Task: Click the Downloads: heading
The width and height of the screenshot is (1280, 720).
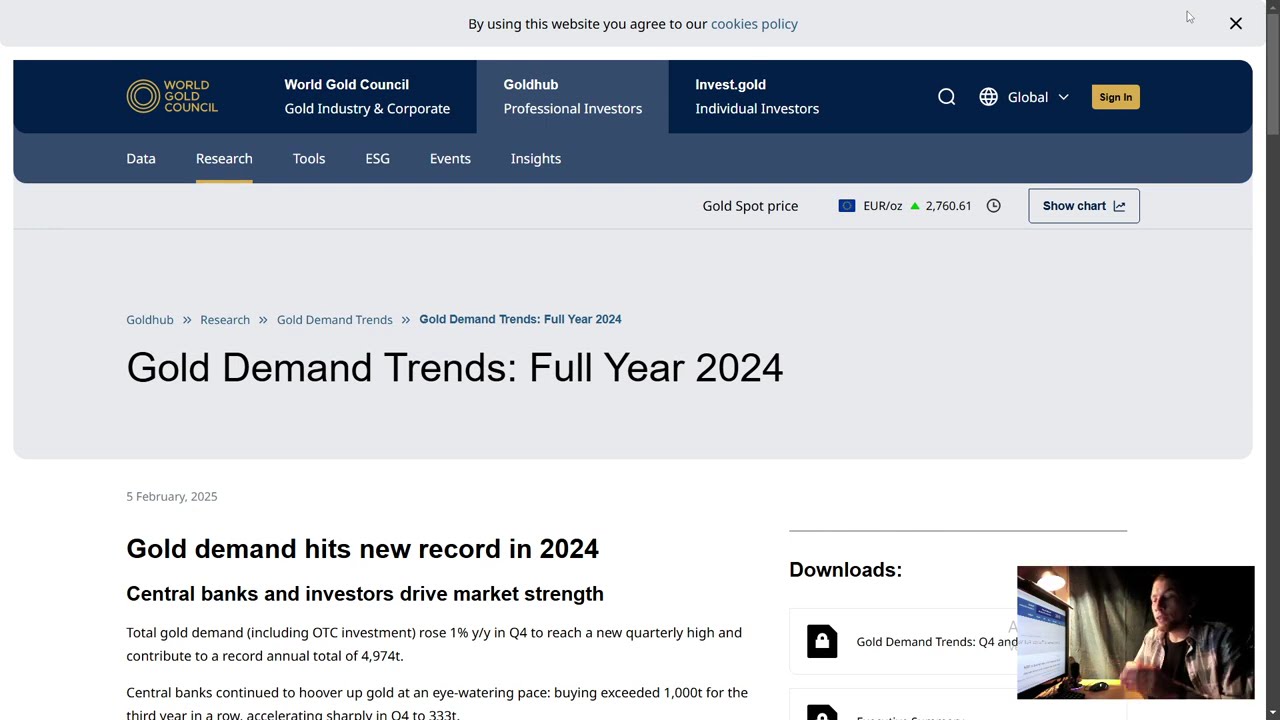Action: (845, 569)
